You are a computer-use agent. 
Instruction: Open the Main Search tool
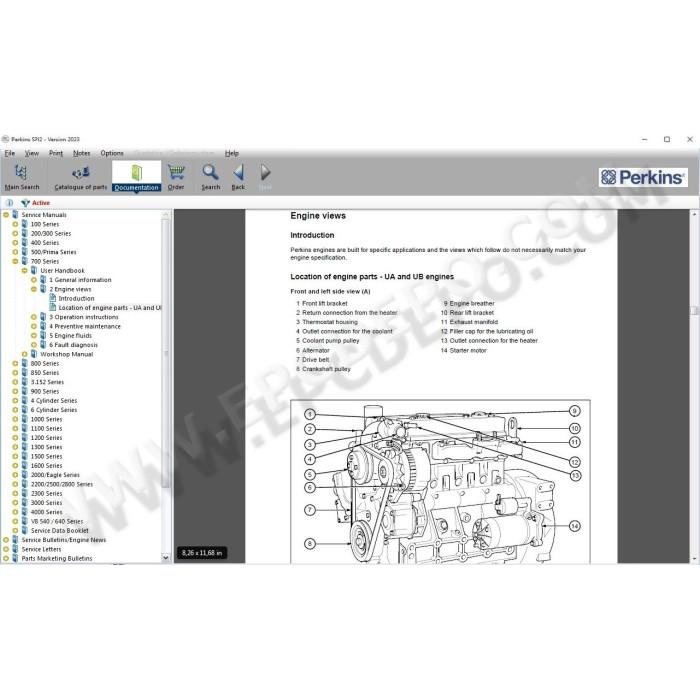(x=22, y=177)
